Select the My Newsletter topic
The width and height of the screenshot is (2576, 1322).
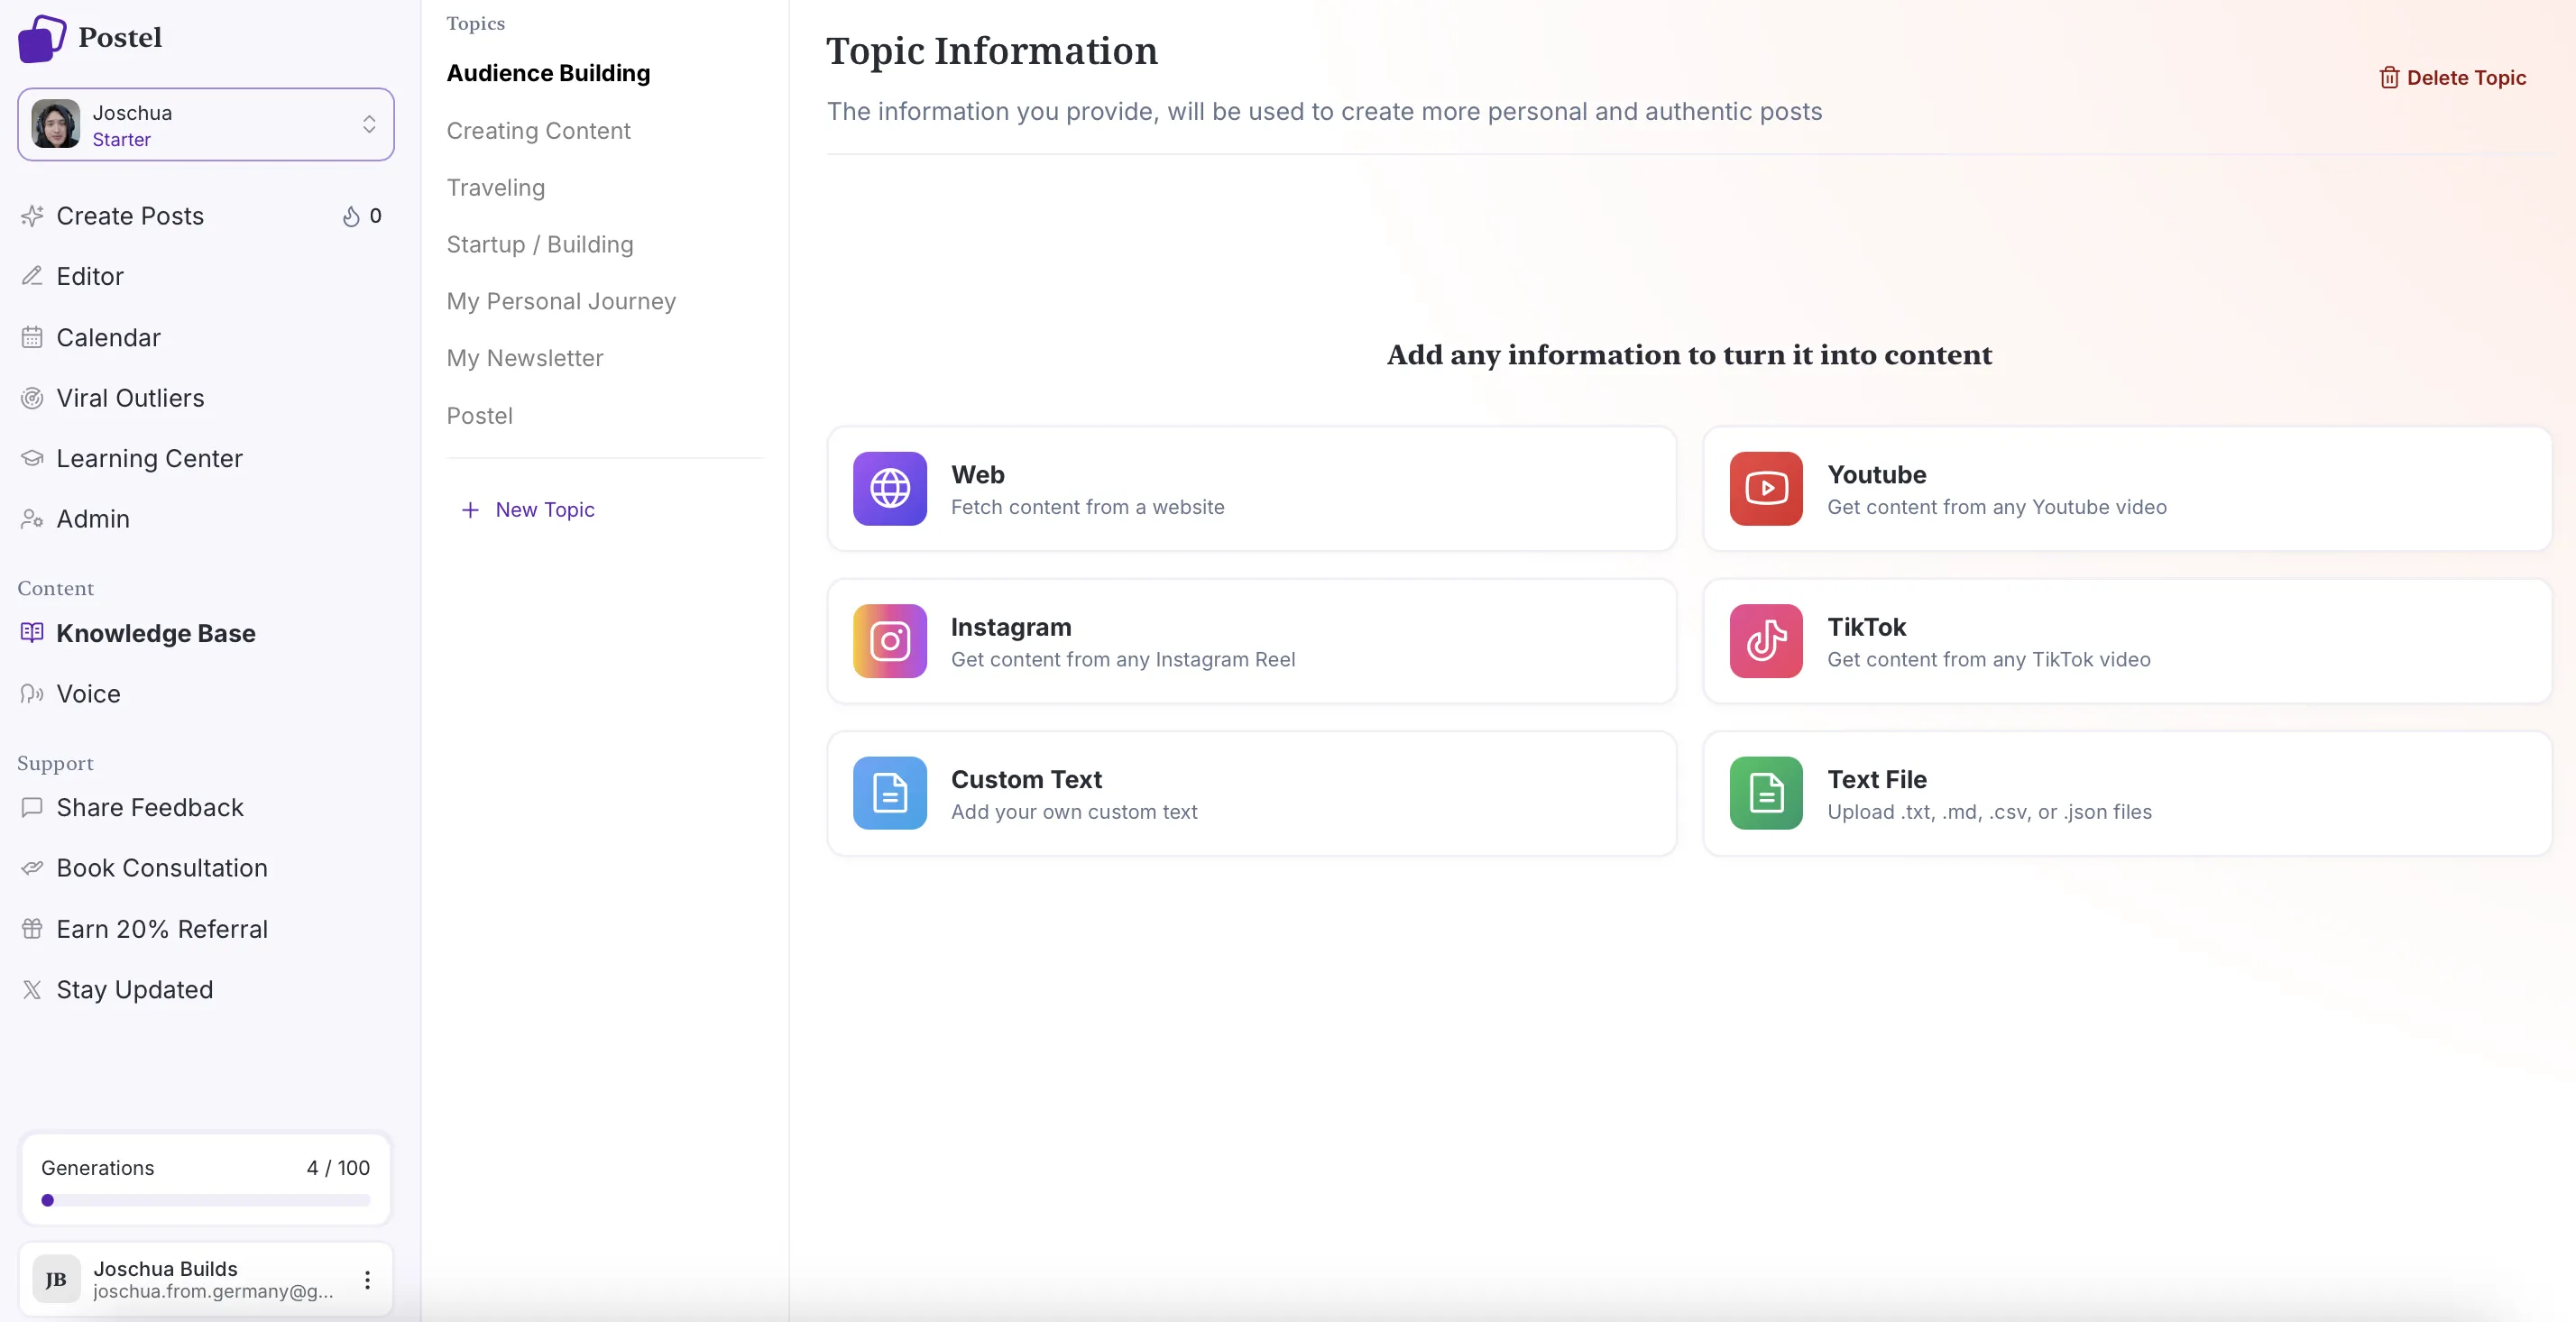[525, 358]
